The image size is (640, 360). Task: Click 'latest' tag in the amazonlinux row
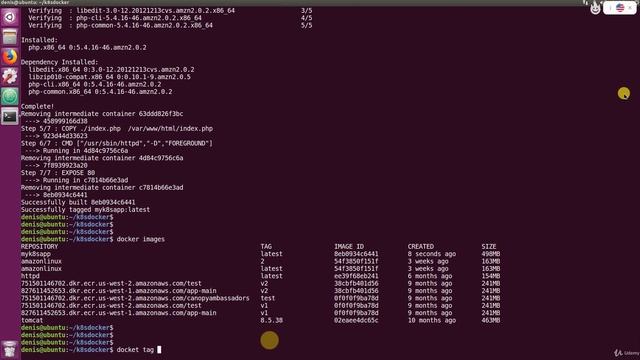271,269
